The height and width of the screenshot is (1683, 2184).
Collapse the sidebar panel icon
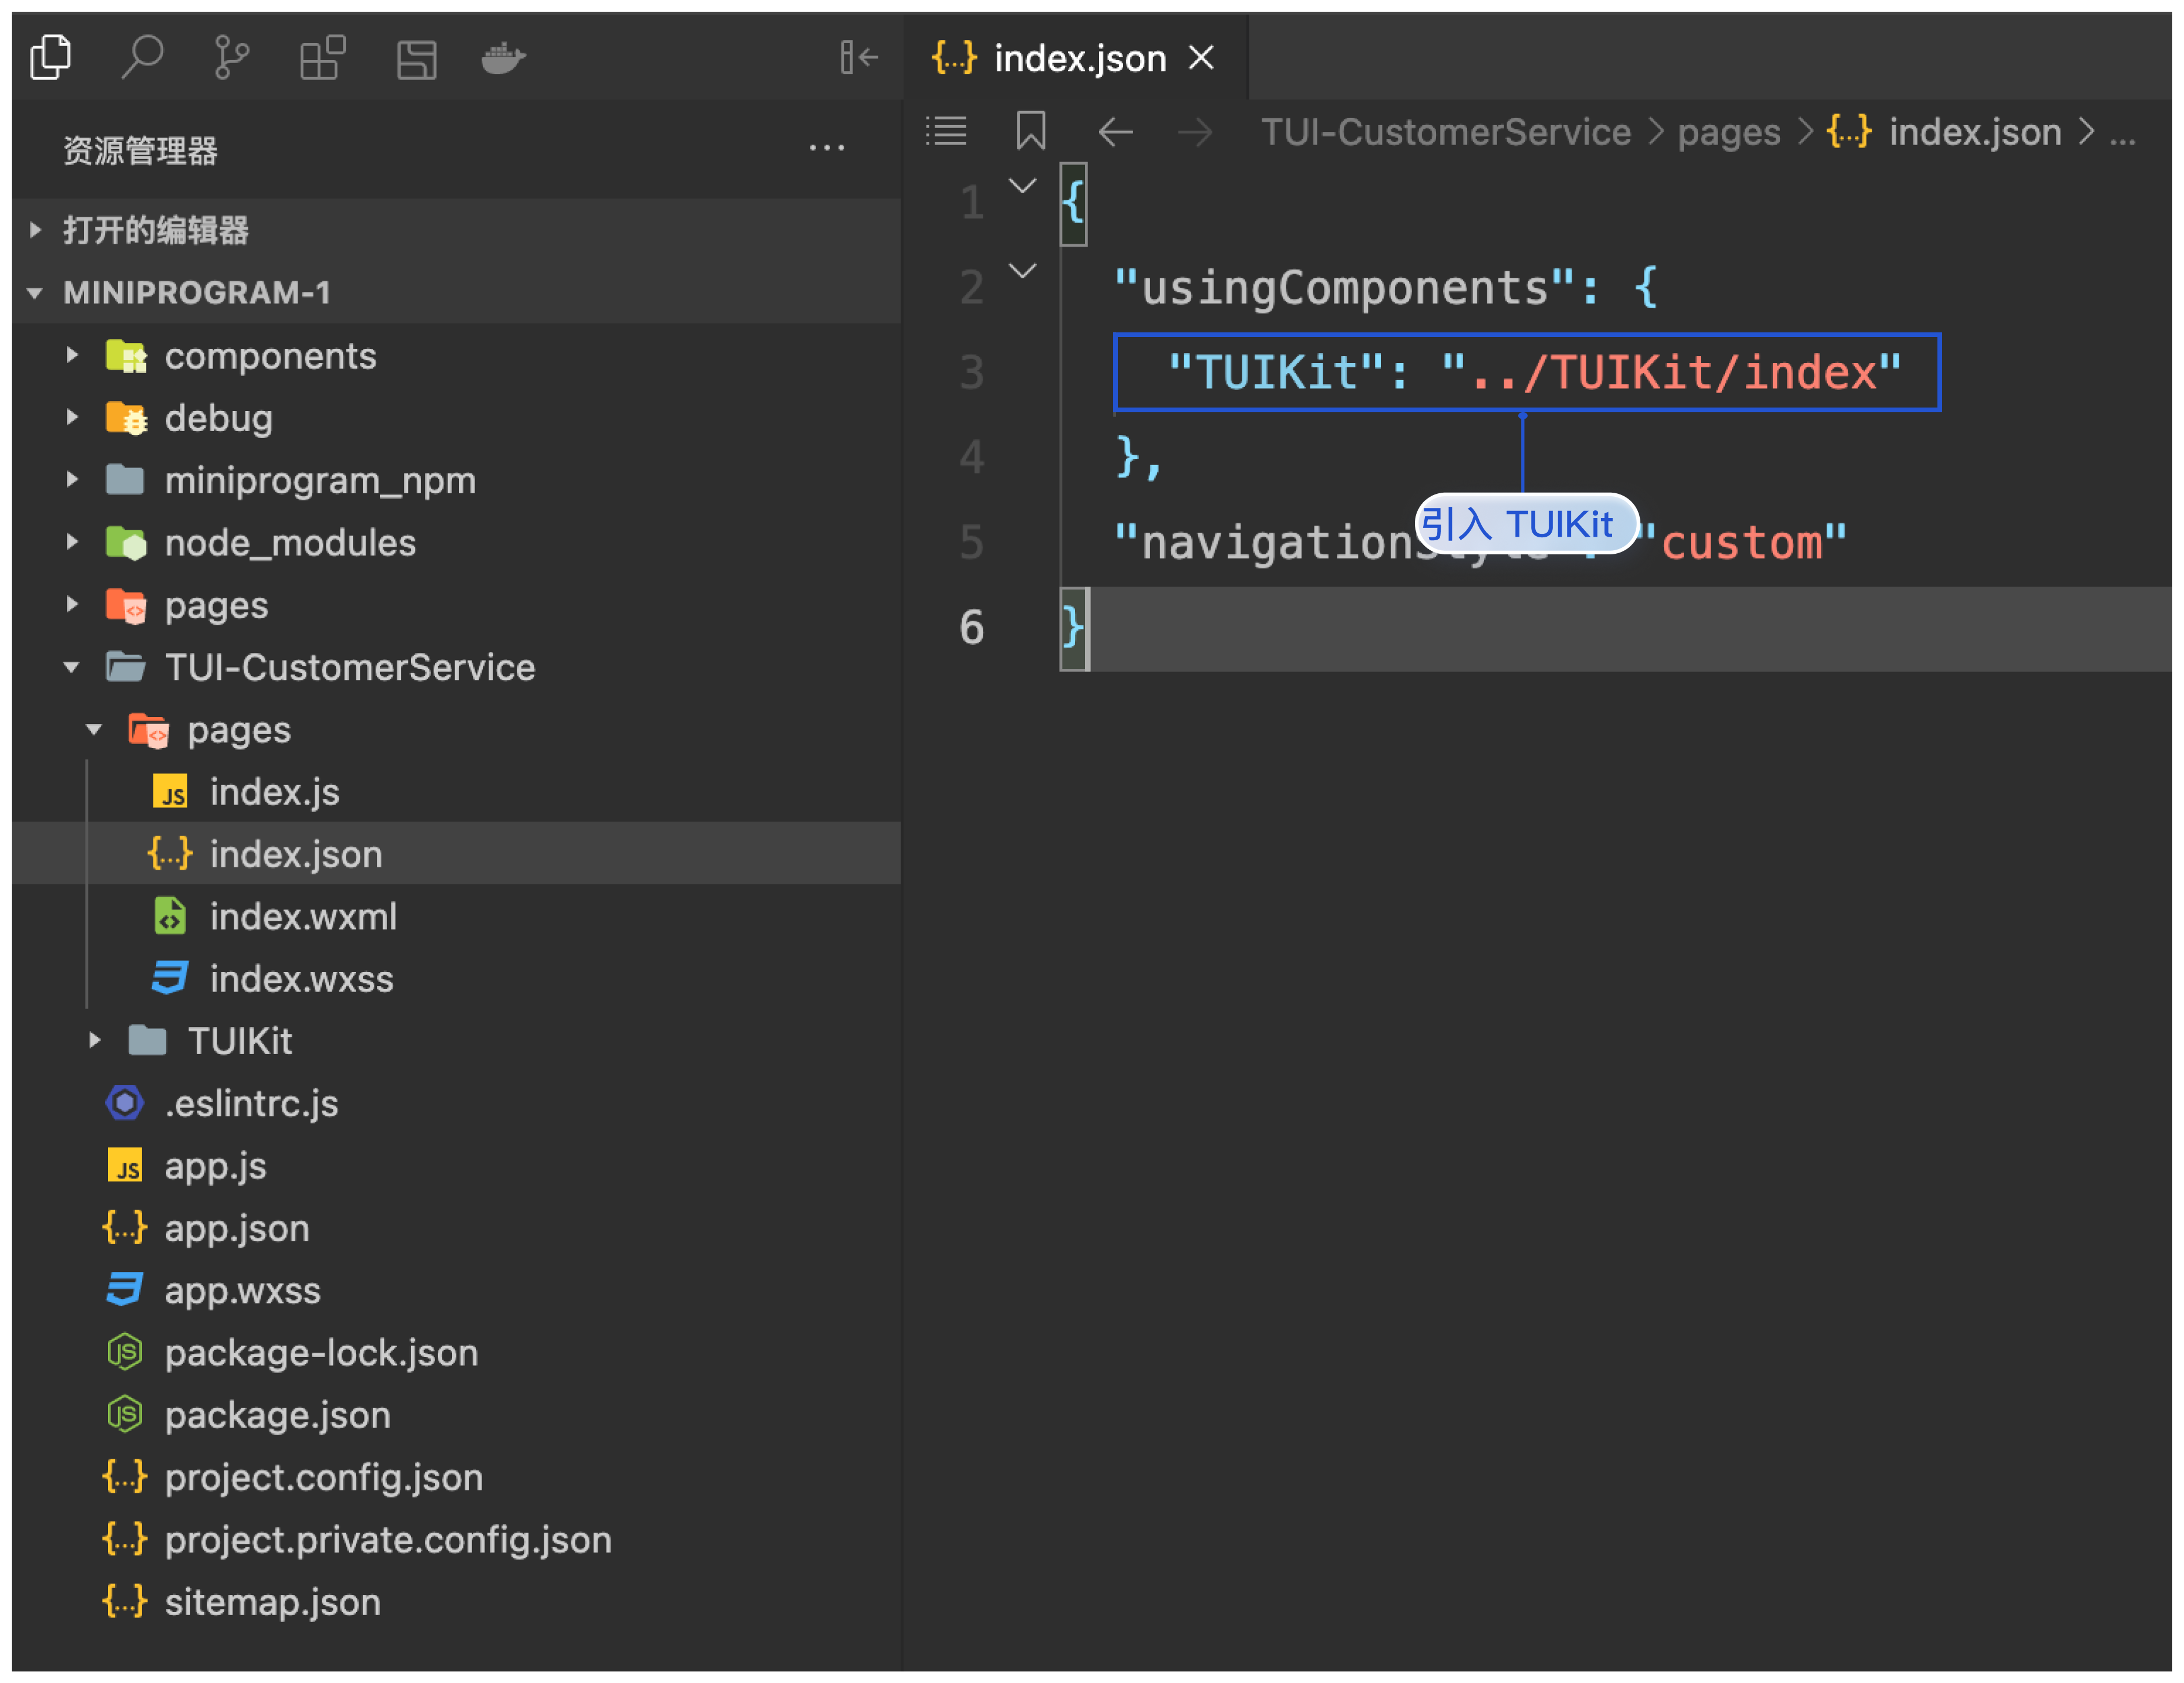858,57
